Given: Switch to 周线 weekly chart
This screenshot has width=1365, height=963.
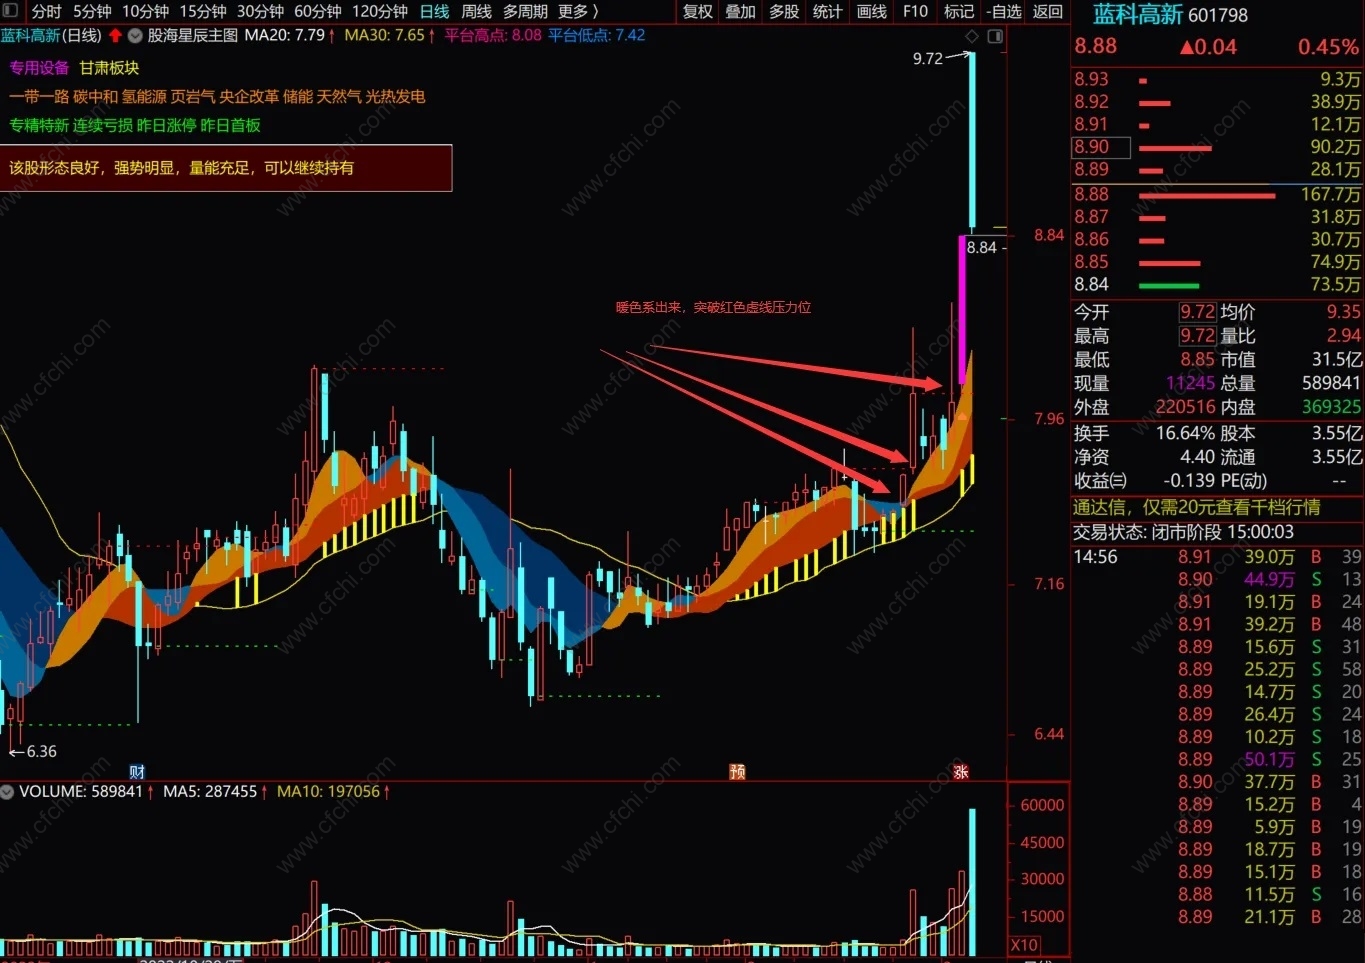Looking at the screenshot, I should (476, 11).
